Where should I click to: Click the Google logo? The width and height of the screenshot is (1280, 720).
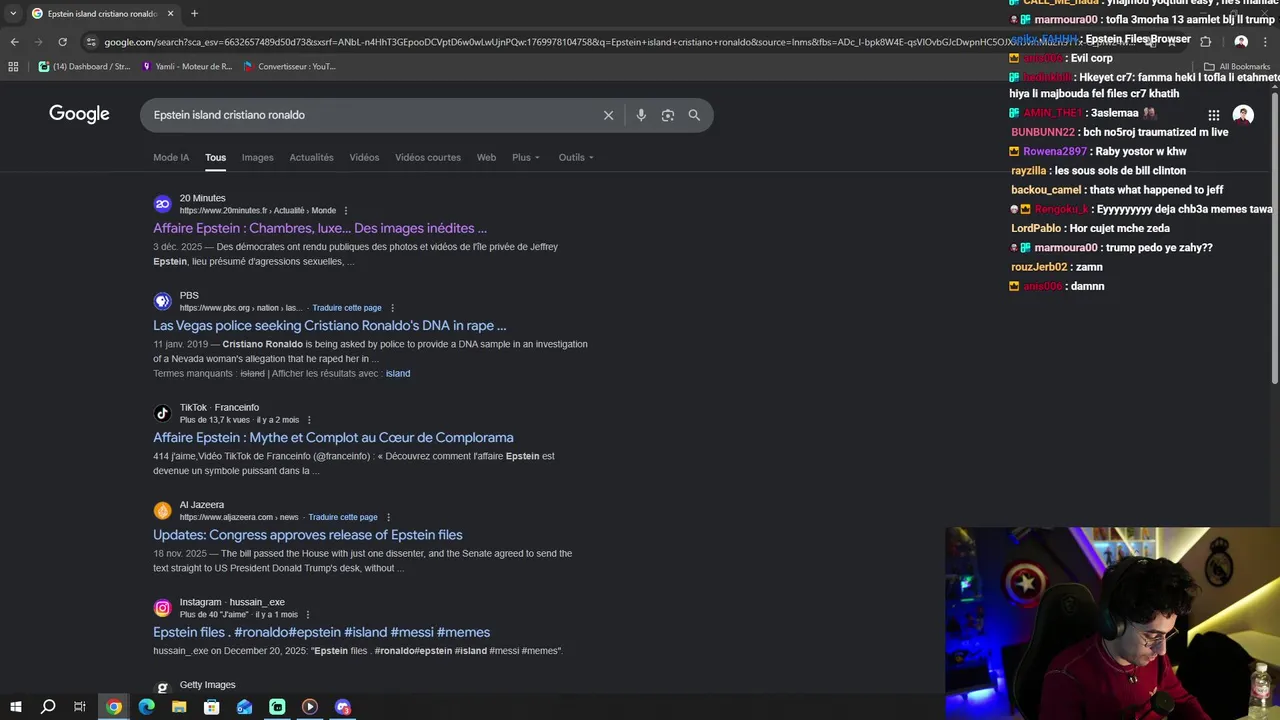pyautogui.click(x=79, y=114)
